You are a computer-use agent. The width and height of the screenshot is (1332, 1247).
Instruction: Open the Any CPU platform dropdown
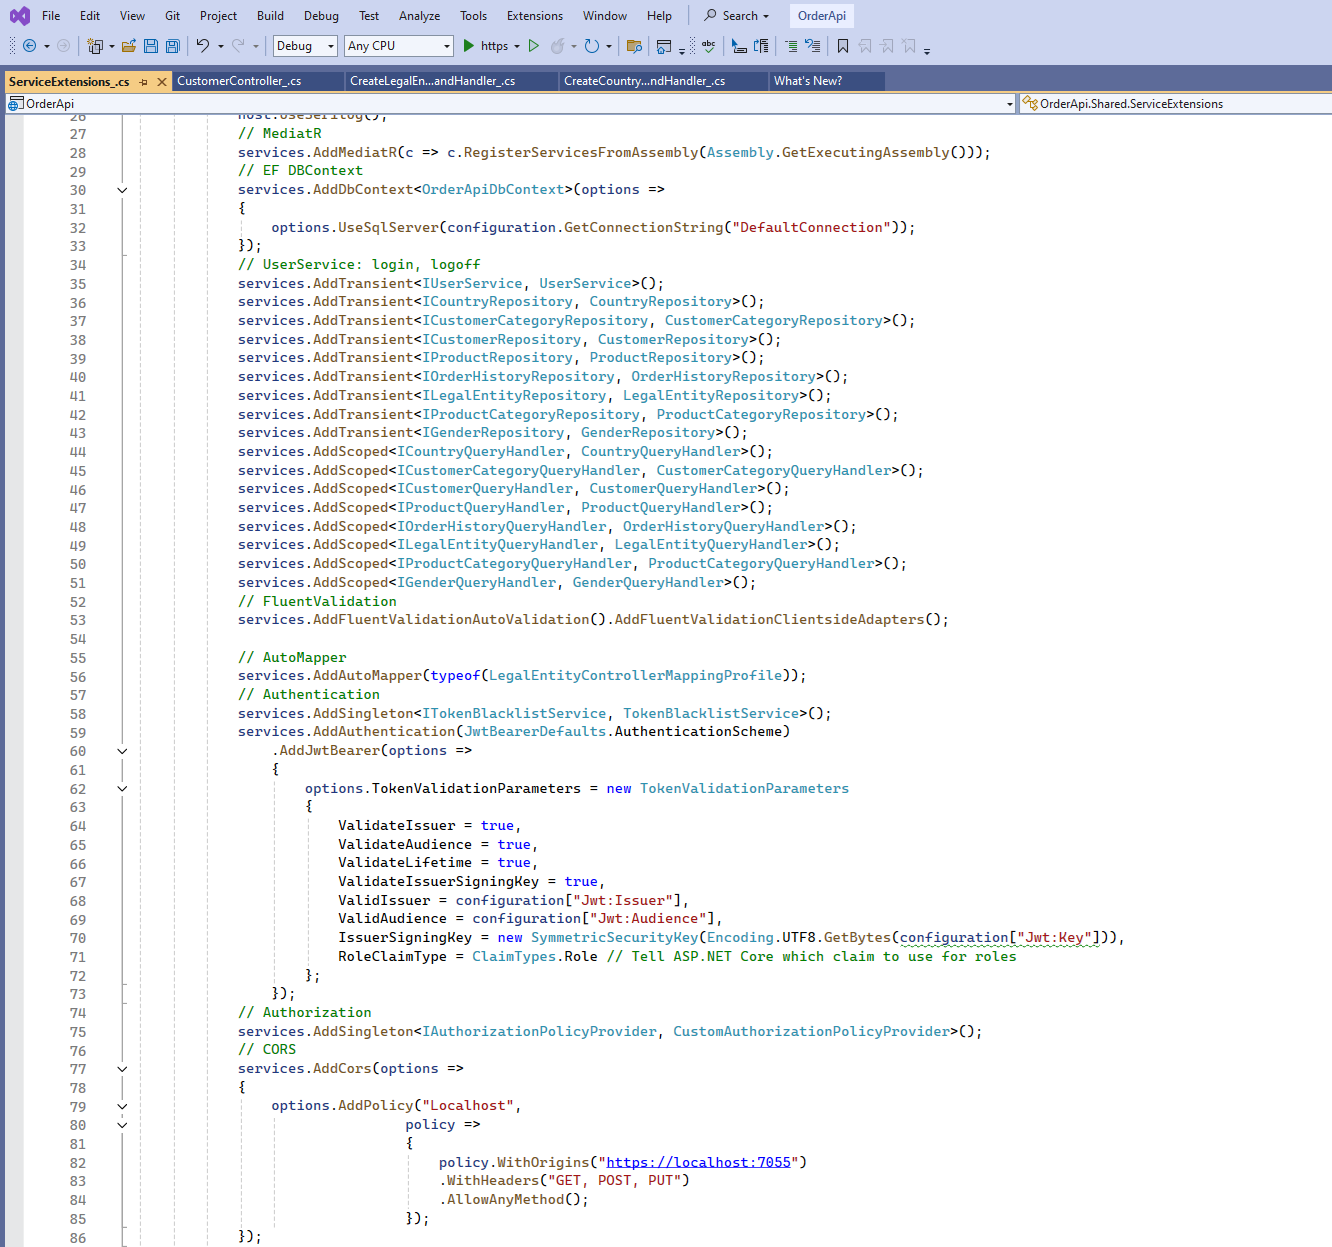pos(399,46)
